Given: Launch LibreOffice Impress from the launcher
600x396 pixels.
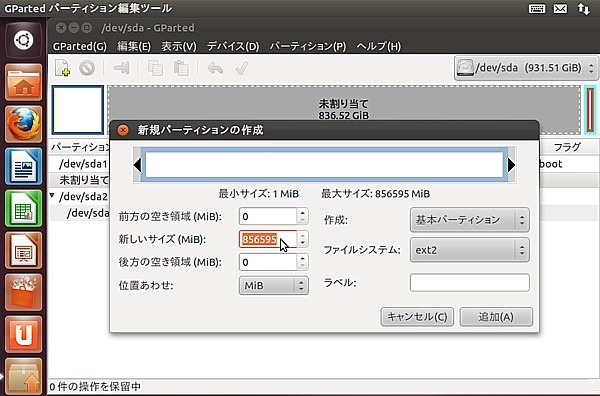Looking at the screenshot, I should [x=24, y=250].
